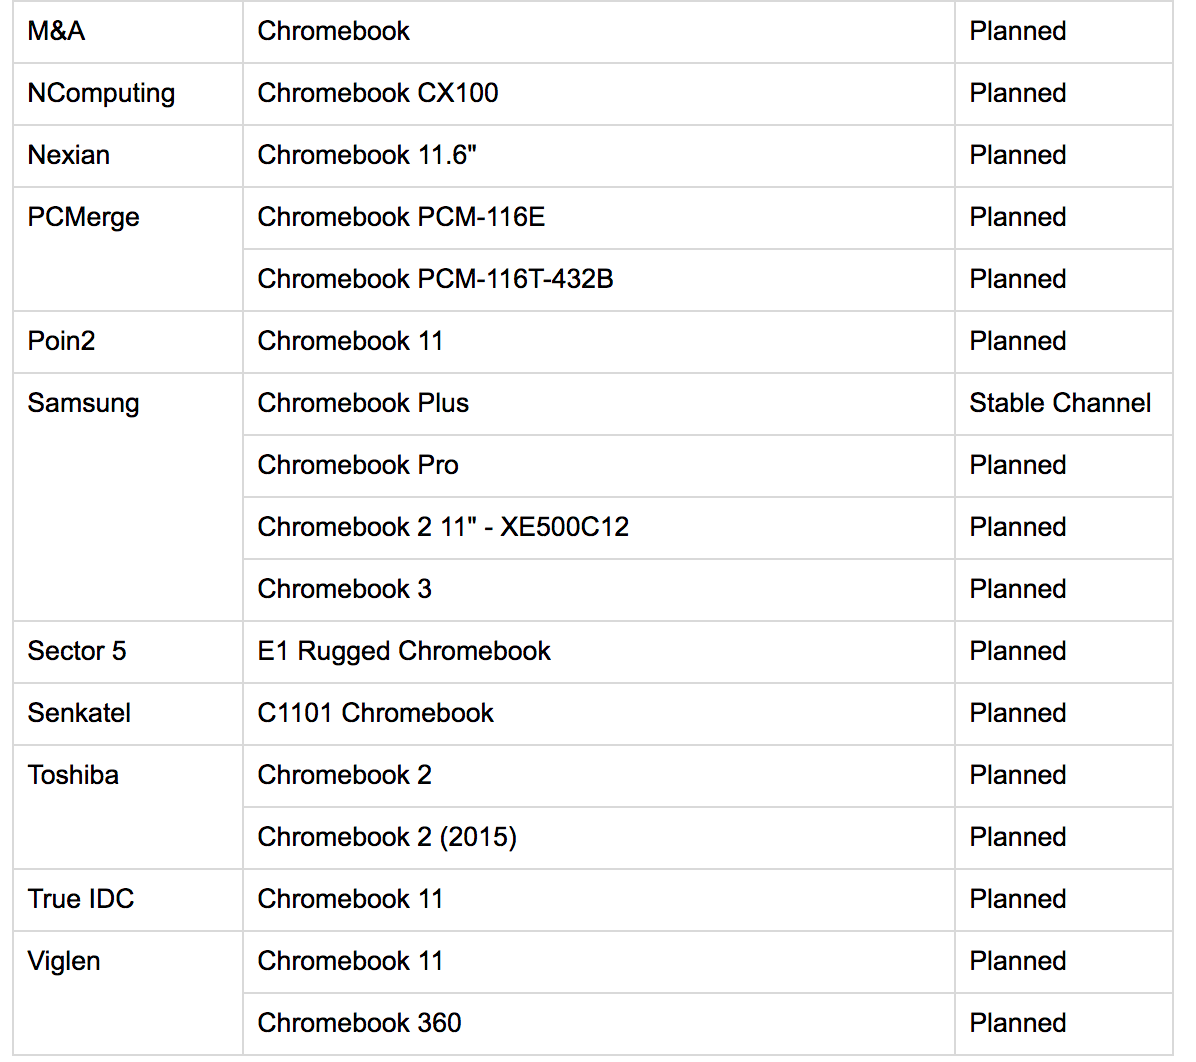Image resolution: width=1196 pixels, height=1062 pixels.
Task: Click the True IDC cell
Action: click(81, 899)
